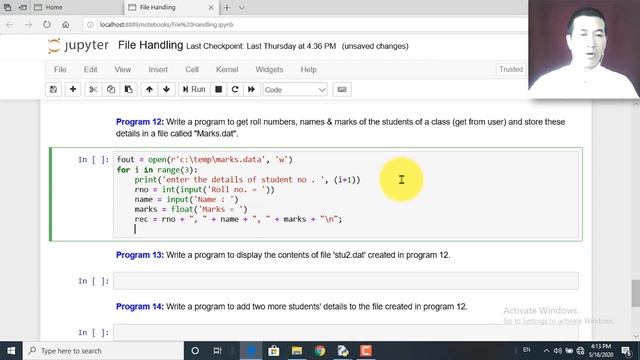
Task: Click the 'for i in range(3):' line
Action: point(157,170)
